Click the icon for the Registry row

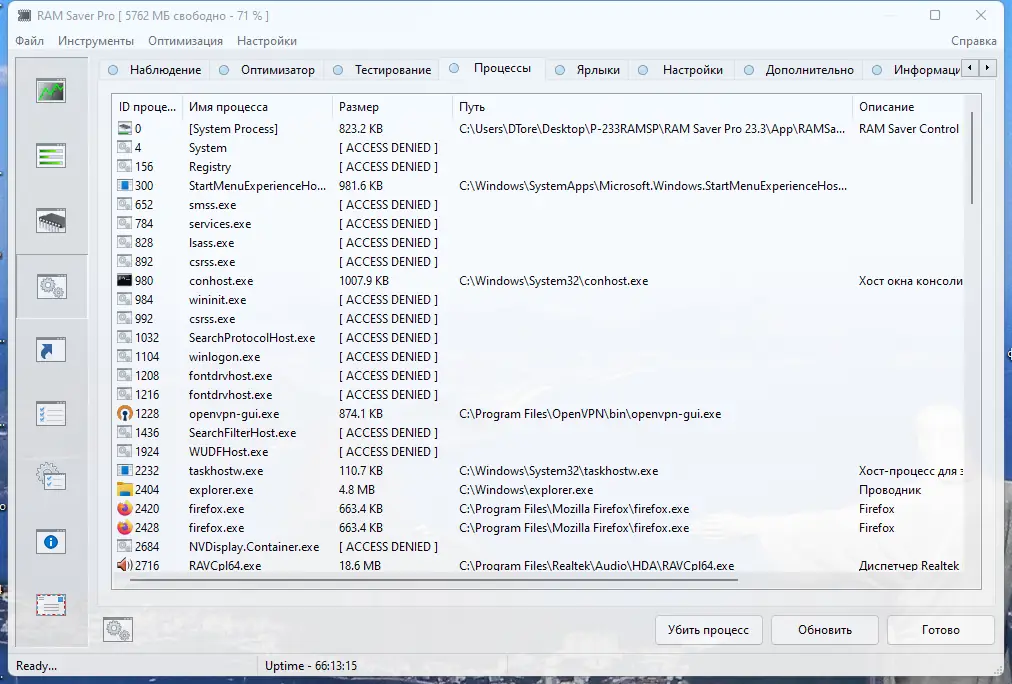(125, 166)
